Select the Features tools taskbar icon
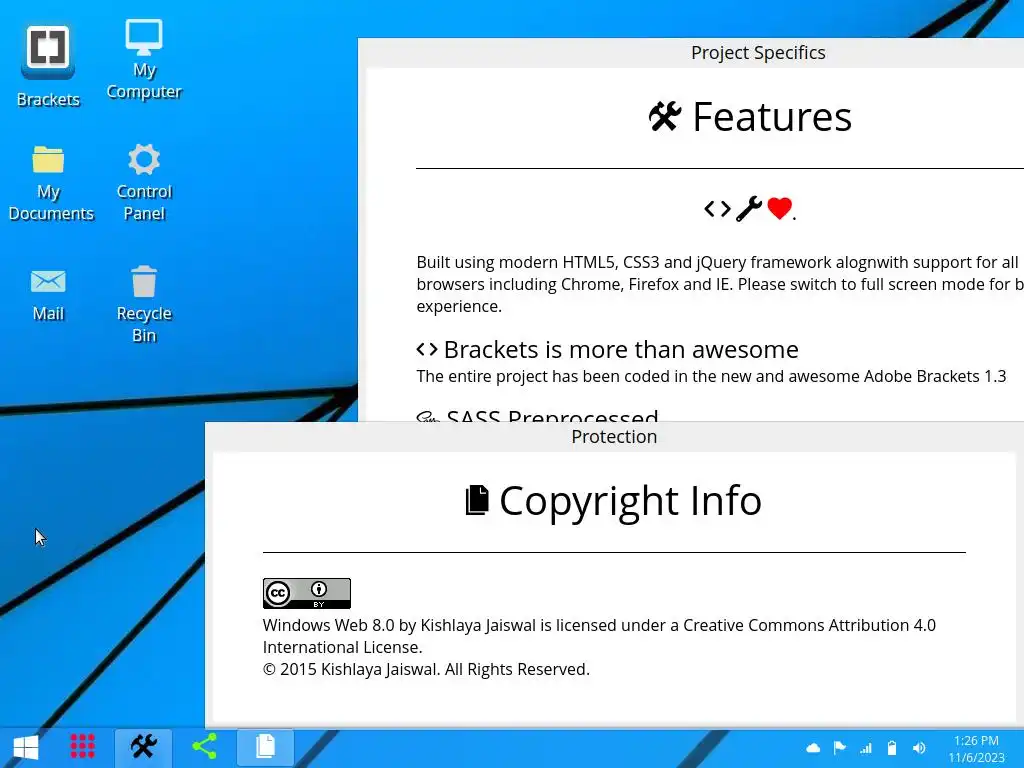The height and width of the screenshot is (768, 1024). [144, 746]
